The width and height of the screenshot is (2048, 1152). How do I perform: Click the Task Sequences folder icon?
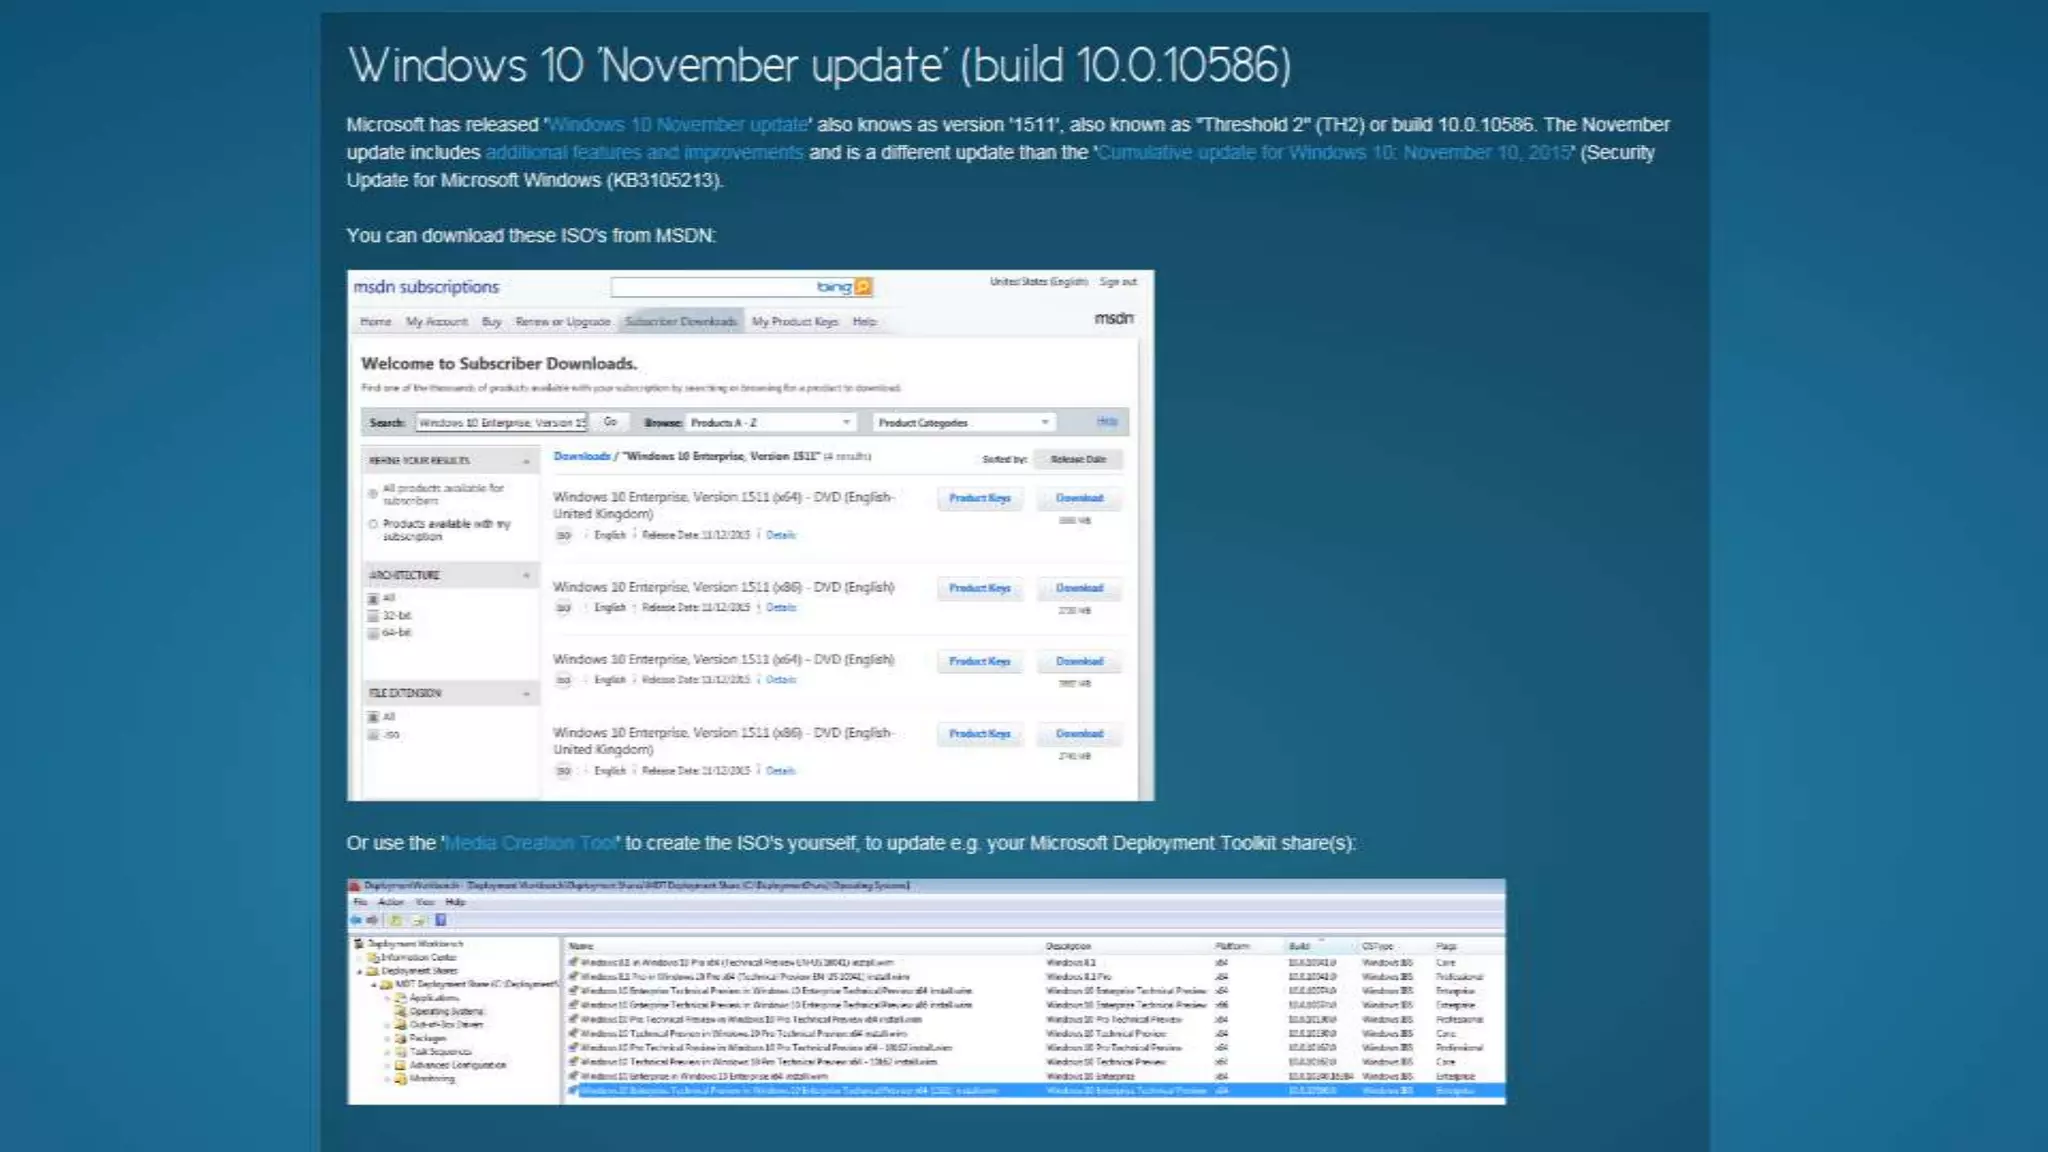tap(400, 1052)
